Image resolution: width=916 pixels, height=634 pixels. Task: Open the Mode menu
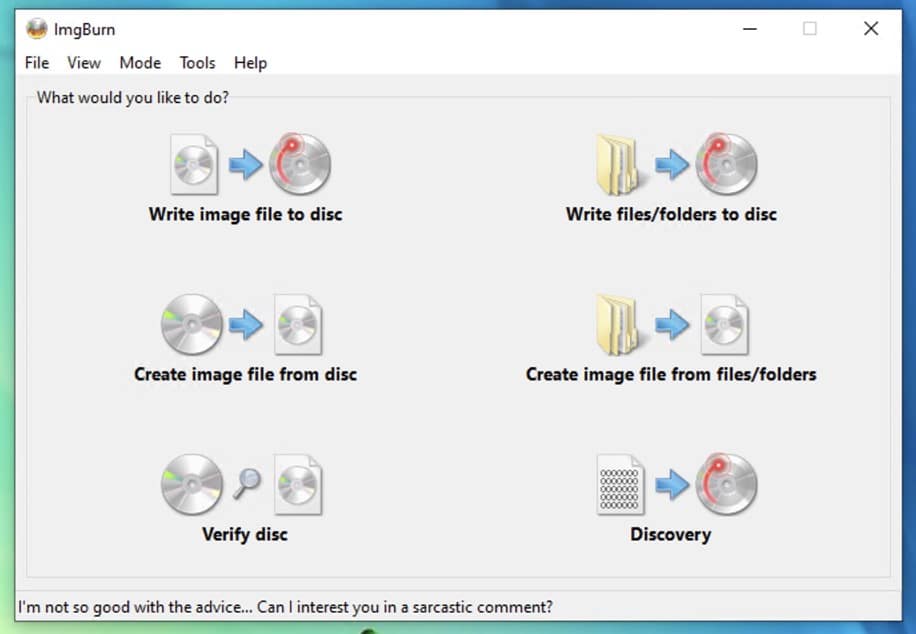[140, 63]
